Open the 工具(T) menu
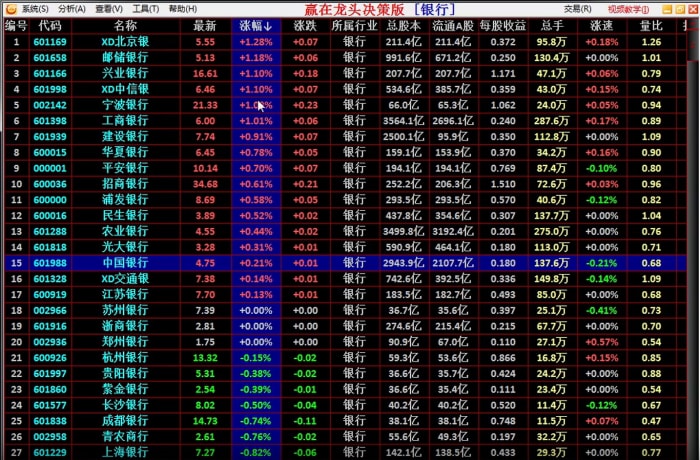 click(146, 9)
